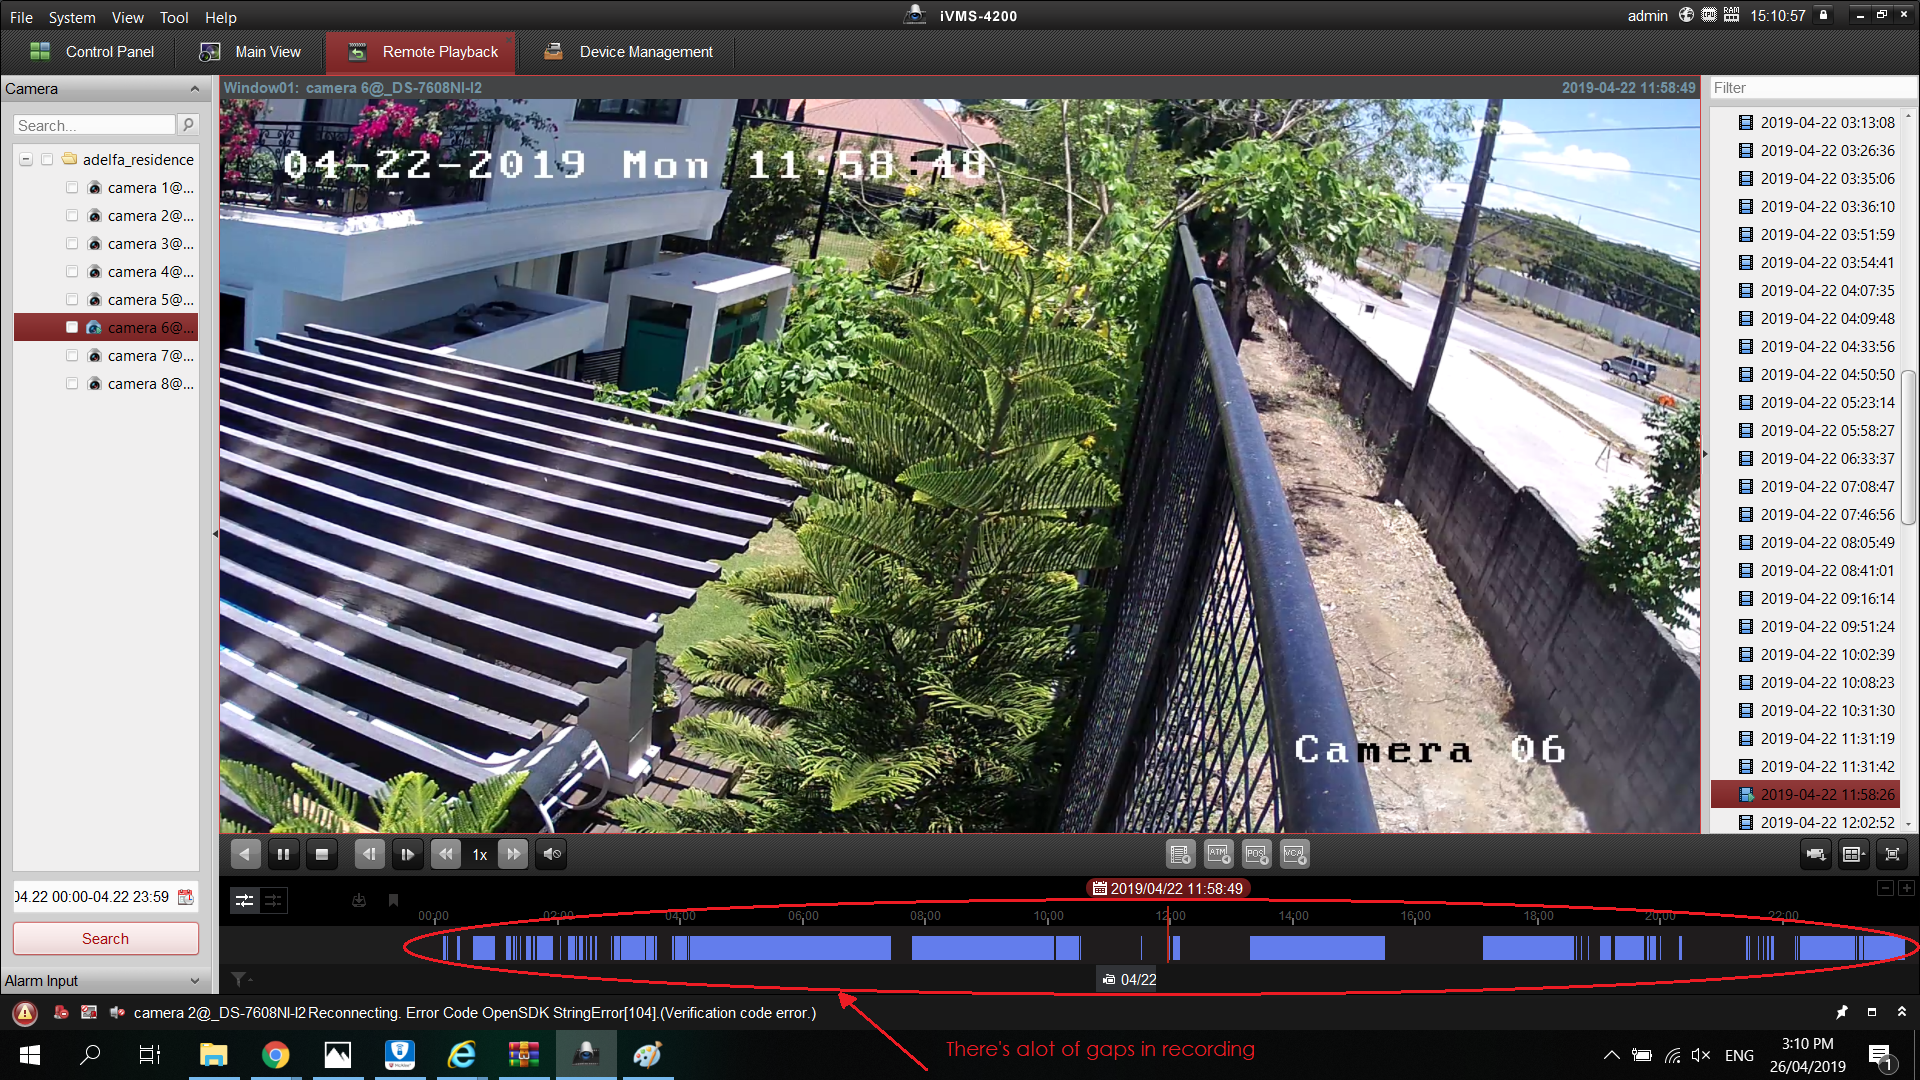Check the camera 7 checkbox
This screenshot has height=1080, width=1920.
tap(72, 356)
